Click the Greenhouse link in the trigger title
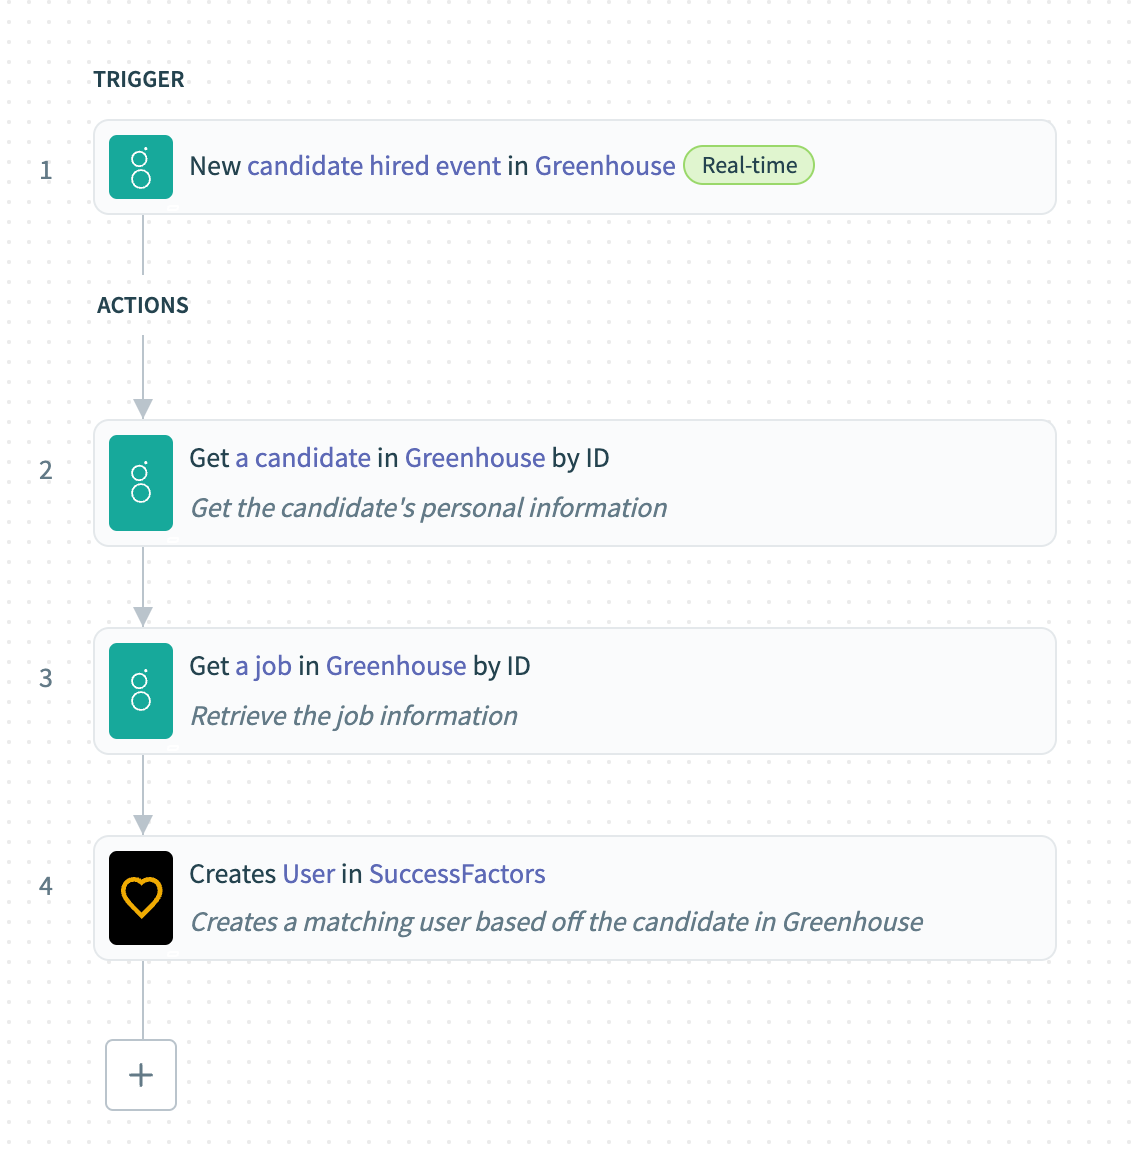The image size is (1136, 1158). pyautogui.click(x=604, y=165)
